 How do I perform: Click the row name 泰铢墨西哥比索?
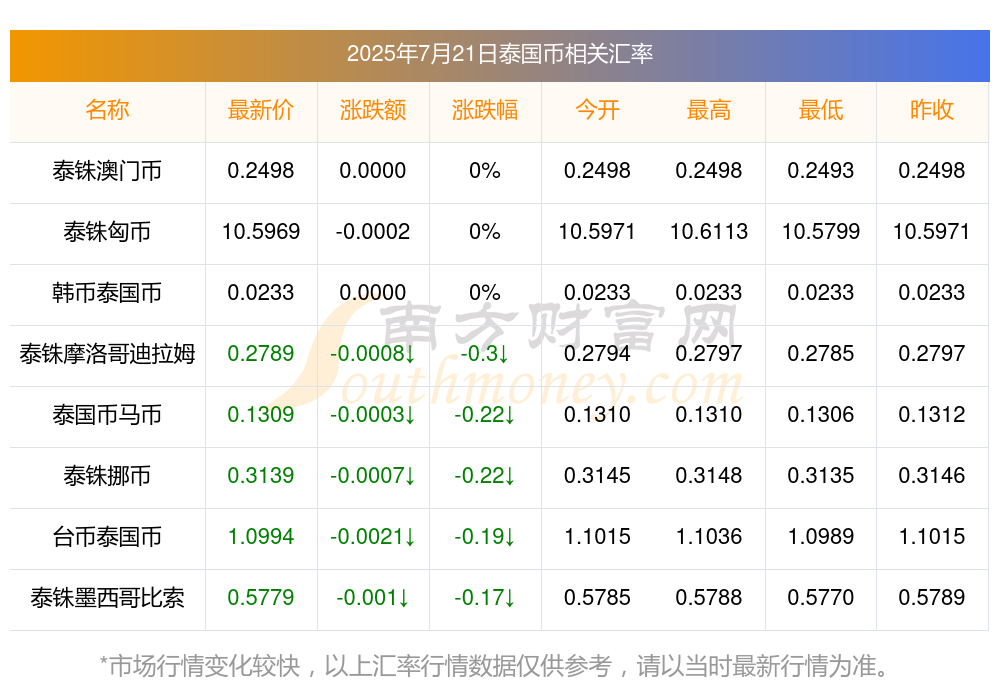pos(107,598)
